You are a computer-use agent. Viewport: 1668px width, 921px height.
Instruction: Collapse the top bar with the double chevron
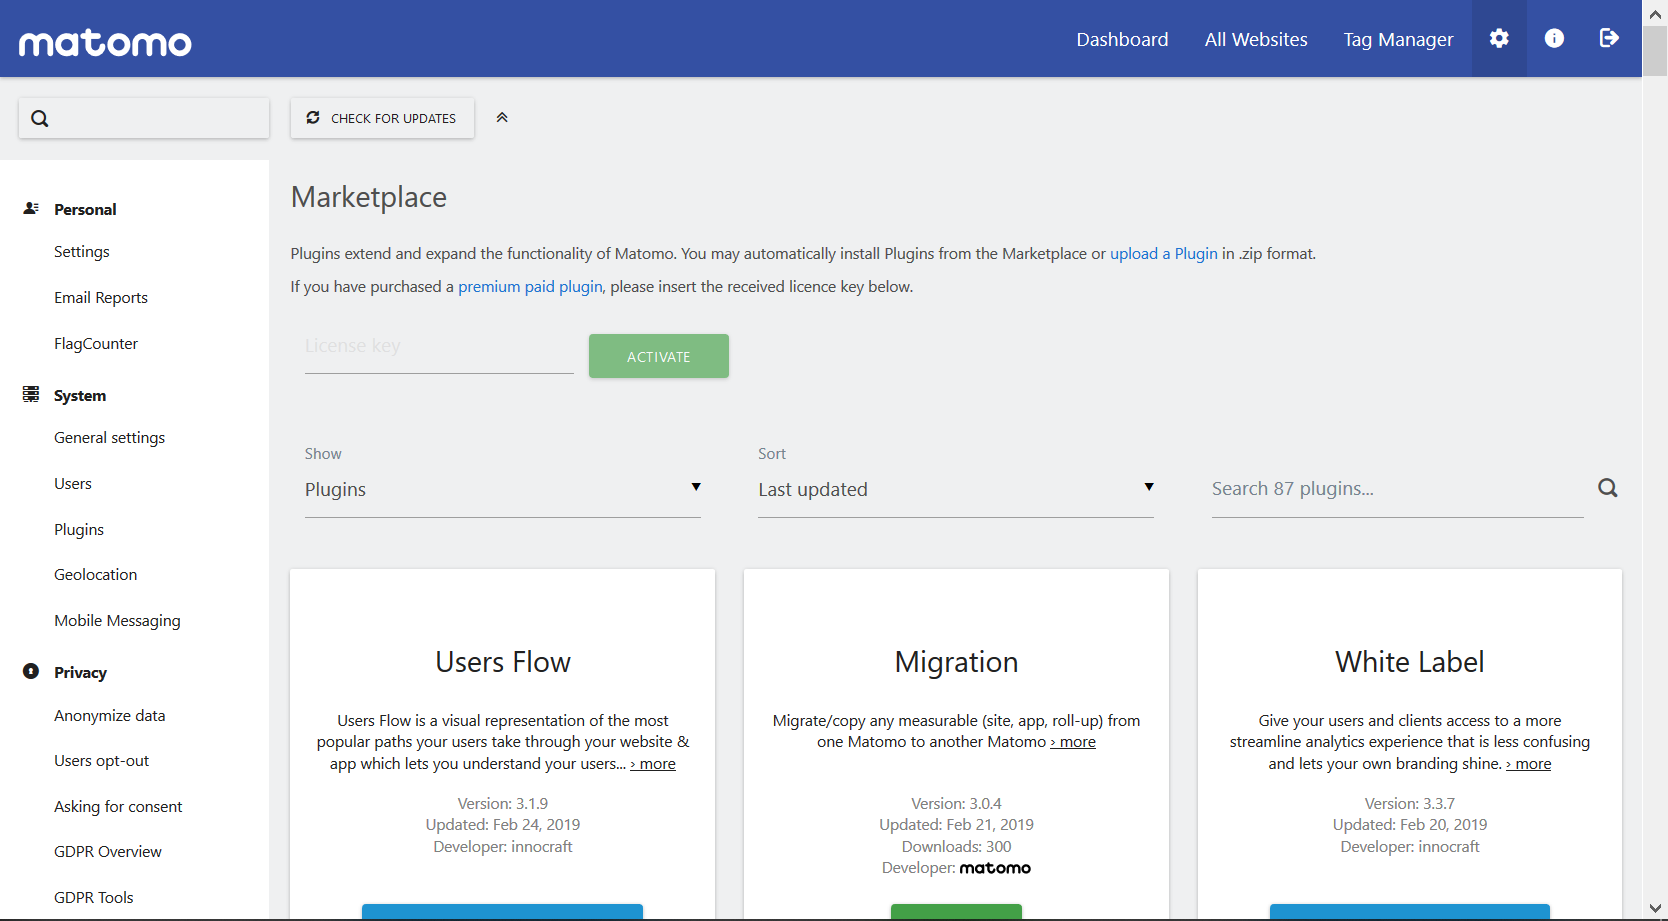click(502, 118)
